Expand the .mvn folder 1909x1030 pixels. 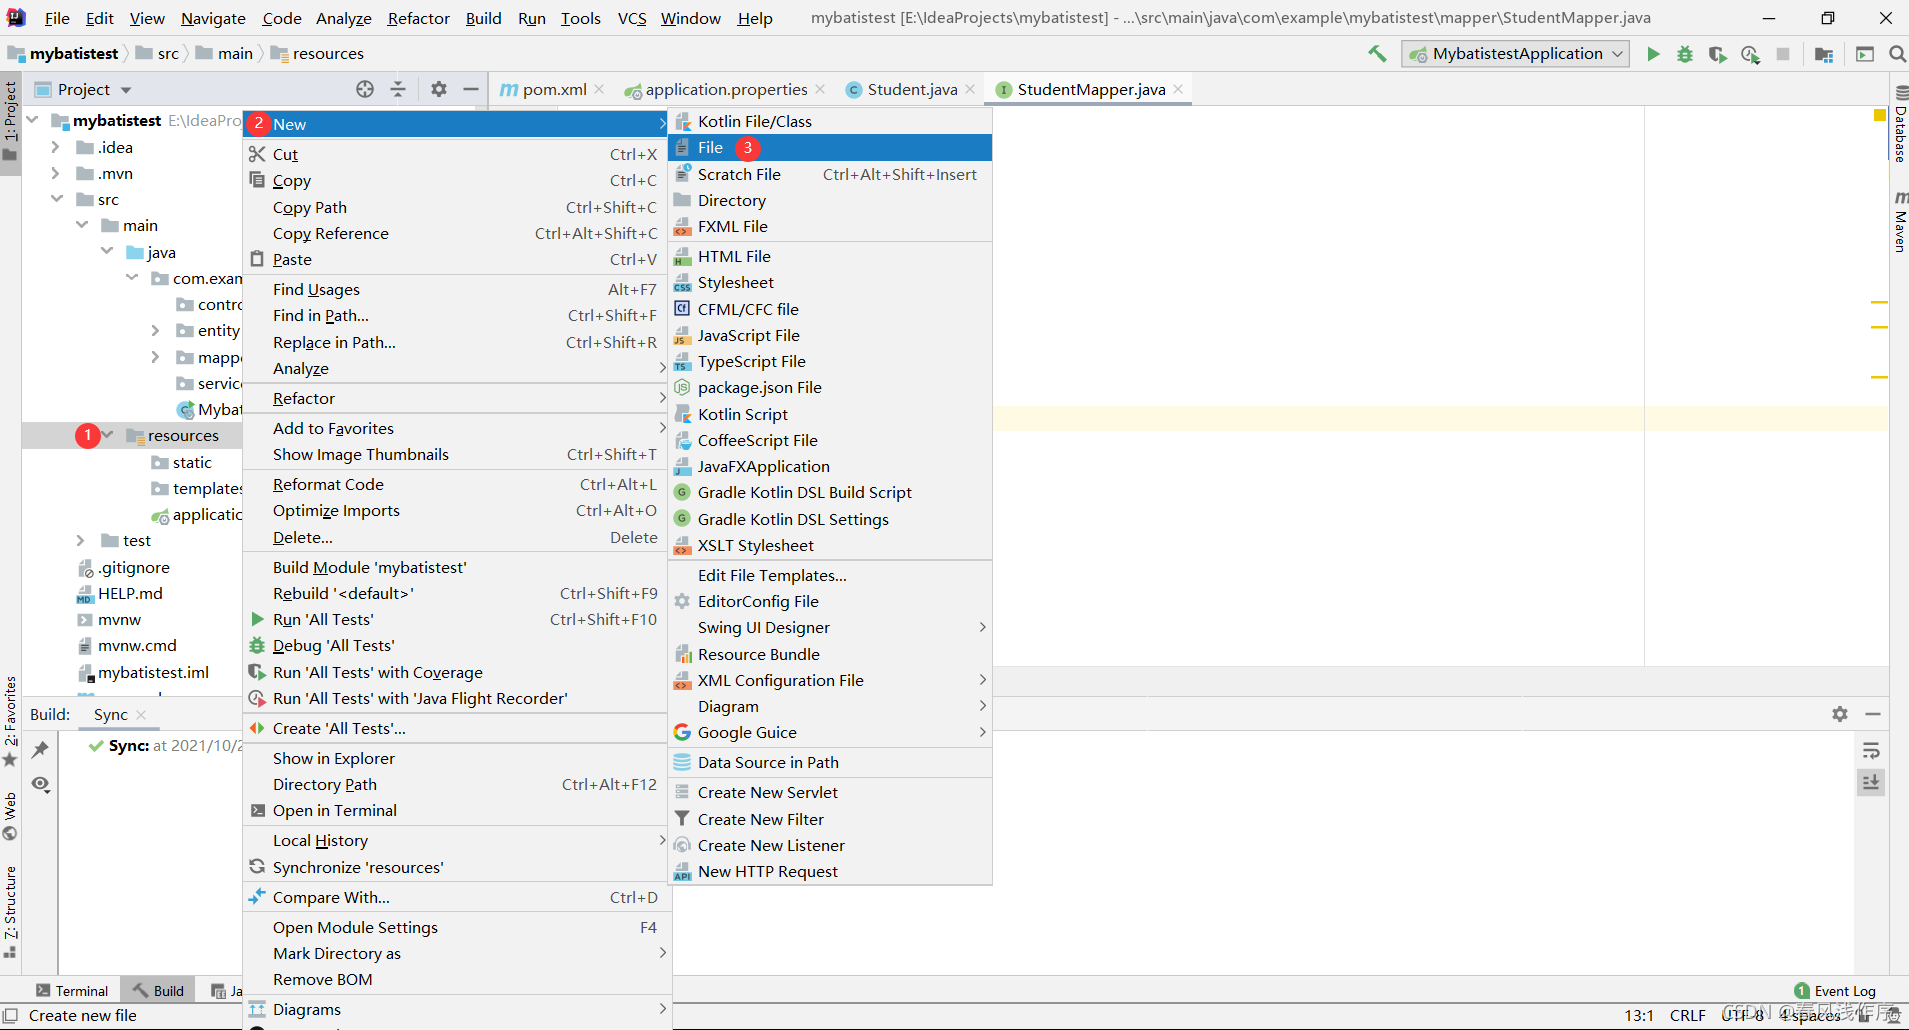pyautogui.click(x=55, y=173)
